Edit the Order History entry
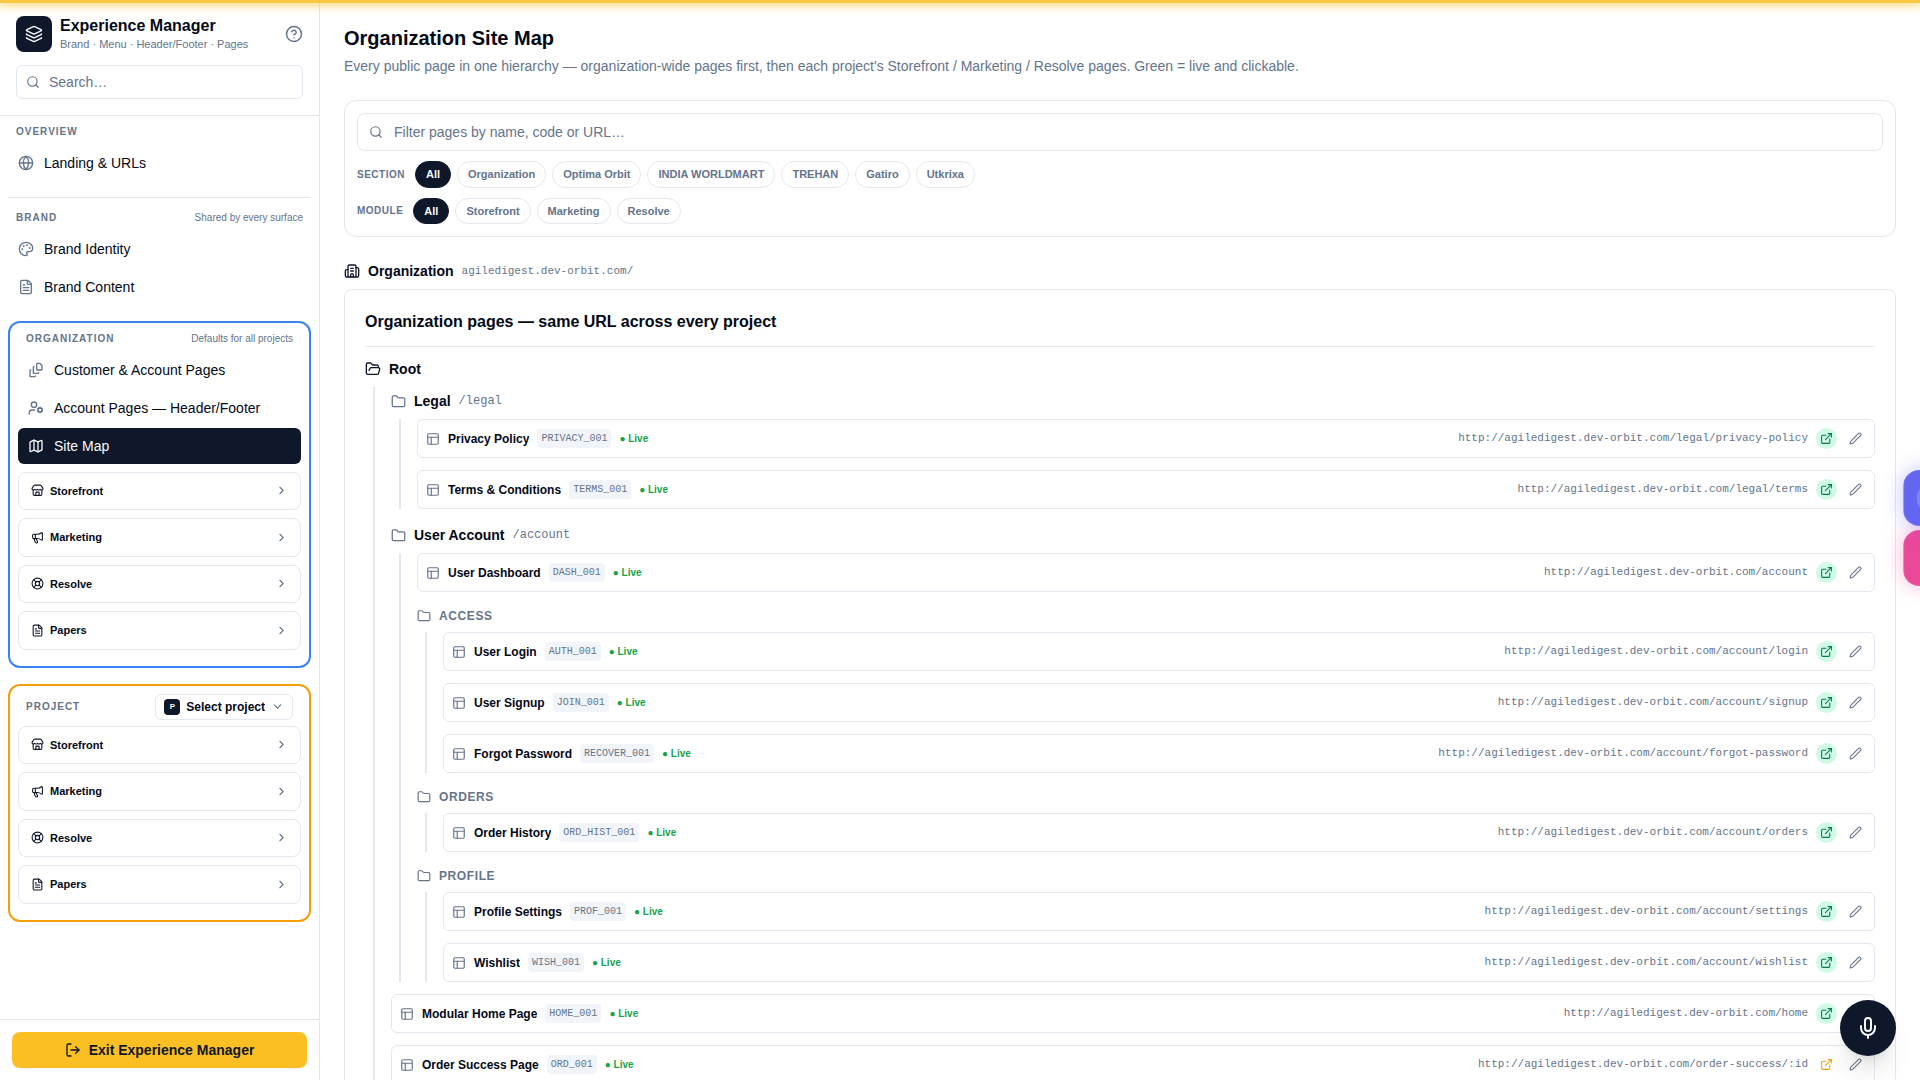 click(1855, 833)
